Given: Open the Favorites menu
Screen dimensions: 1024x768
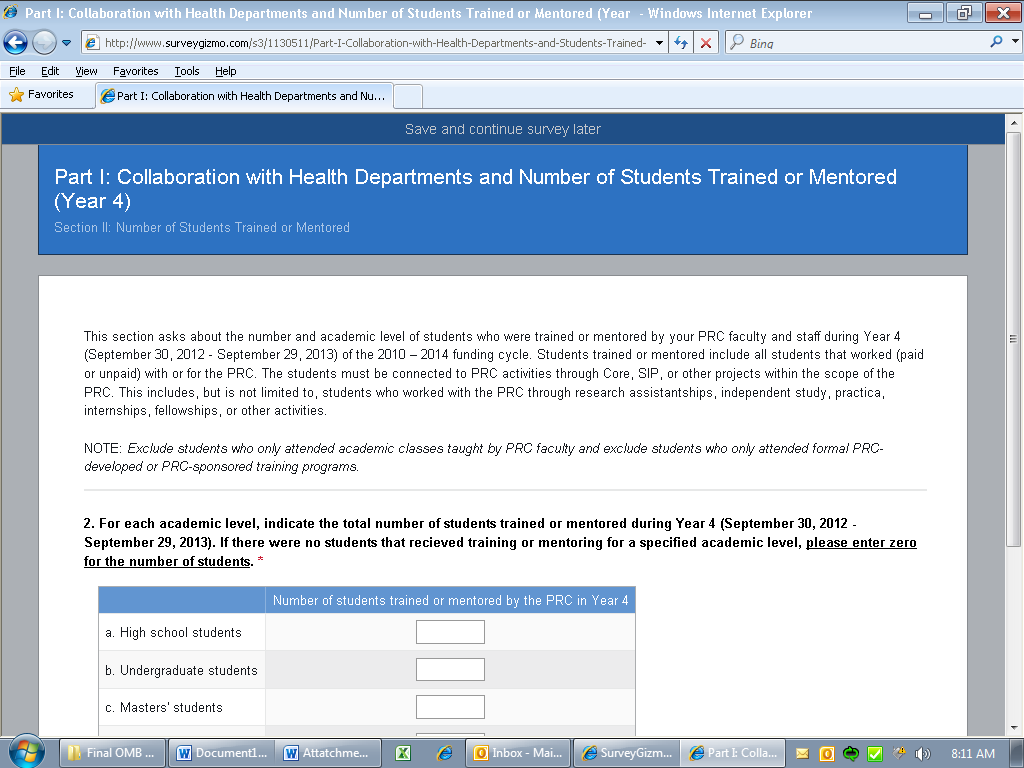Looking at the screenshot, I should point(135,71).
